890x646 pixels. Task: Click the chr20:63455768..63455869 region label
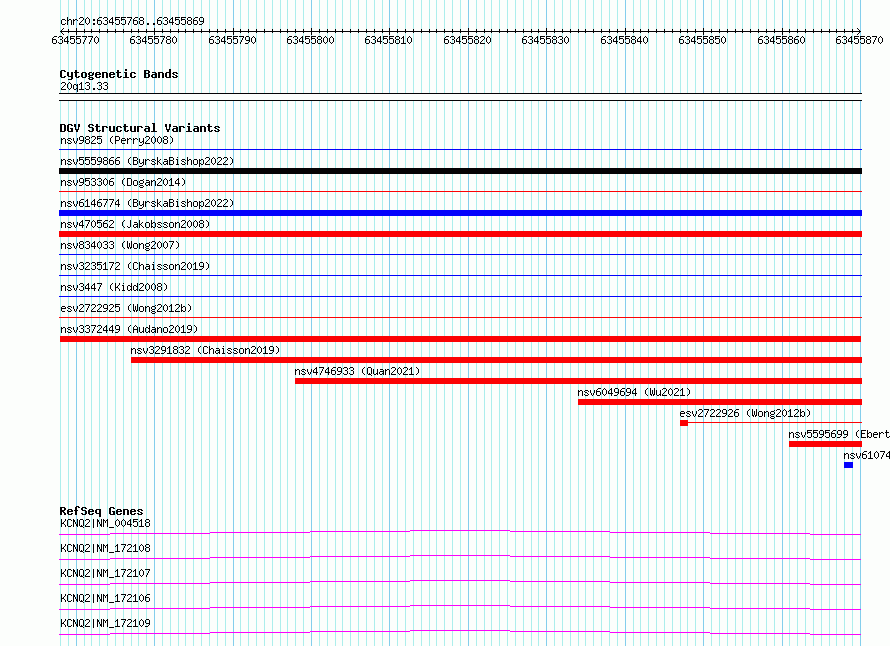click(x=132, y=22)
